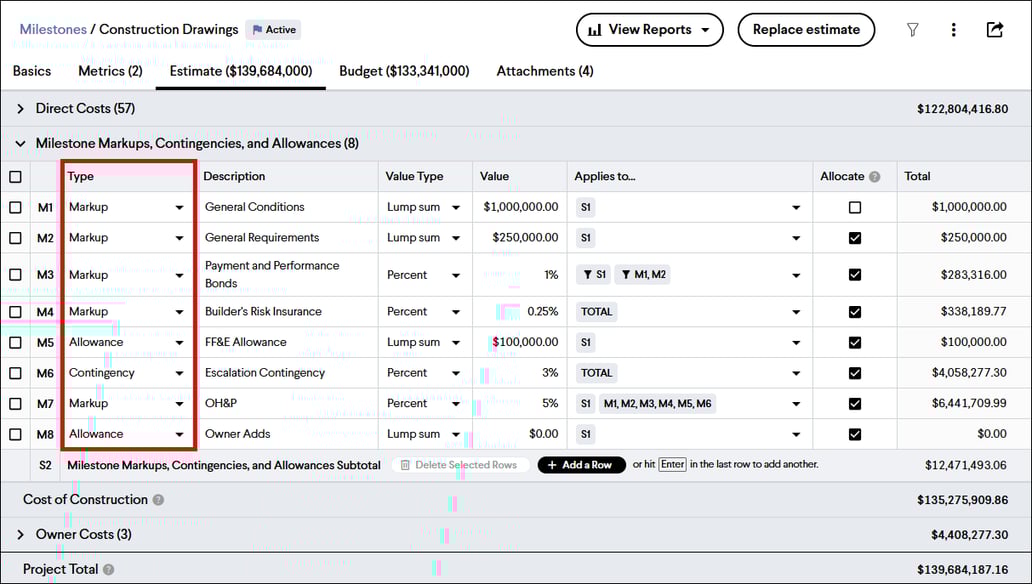Image resolution: width=1032 pixels, height=584 pixels.
Task: Click the Value field for Payment and Performance Bonds
Action: 520,273
